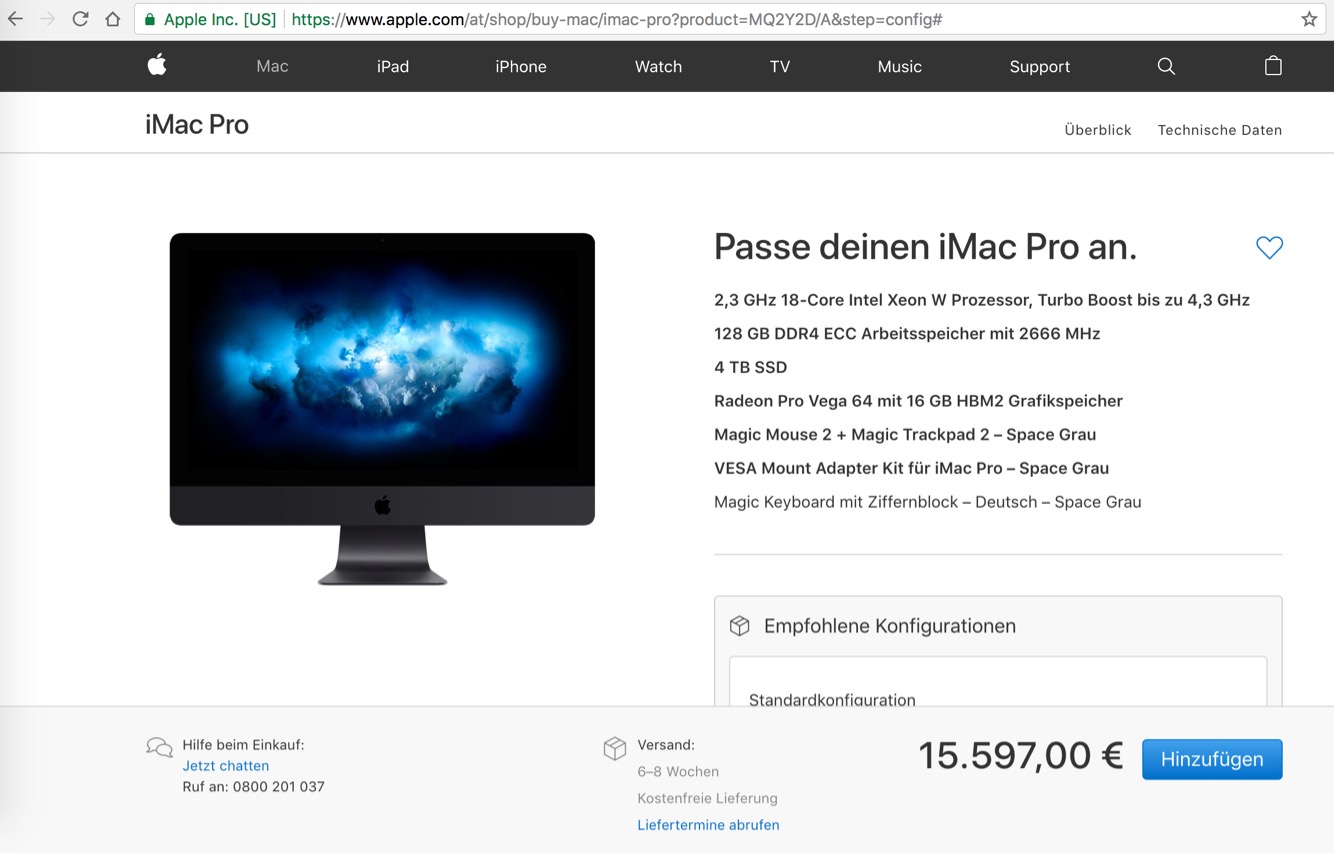Click 'Kostenfreie Lieferung' text
Screen dimensions: 1334x854
[707, 798]
